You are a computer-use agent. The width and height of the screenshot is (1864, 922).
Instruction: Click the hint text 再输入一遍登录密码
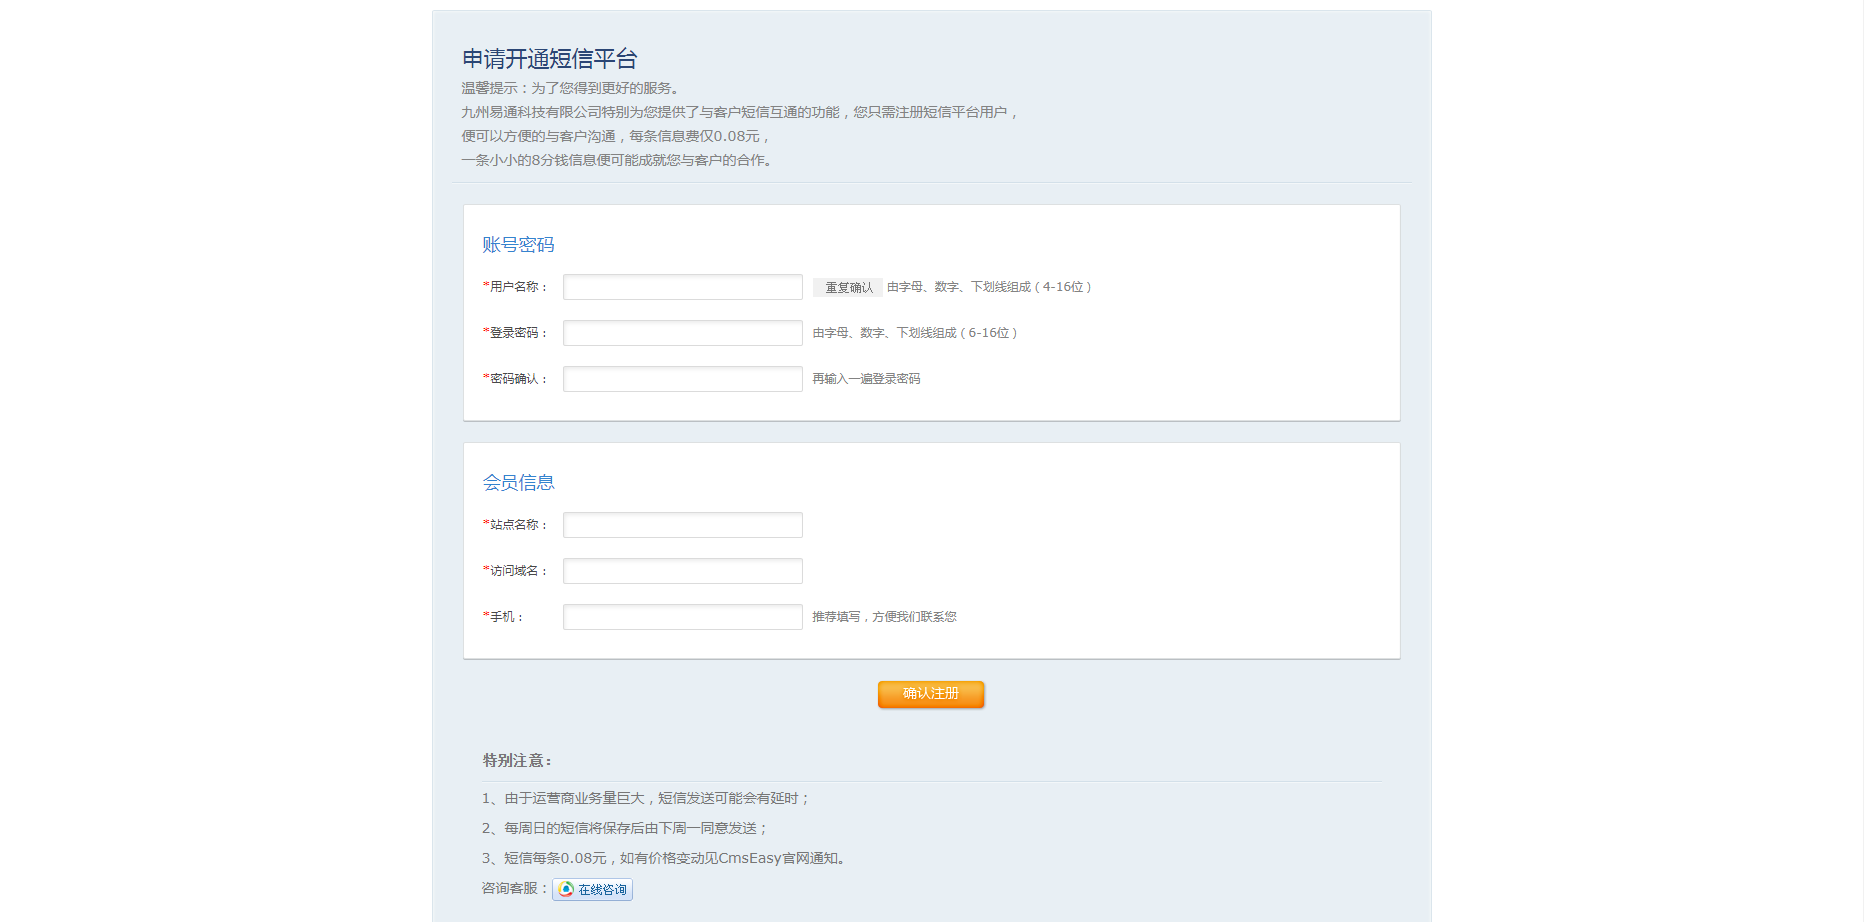pos(866,379)
